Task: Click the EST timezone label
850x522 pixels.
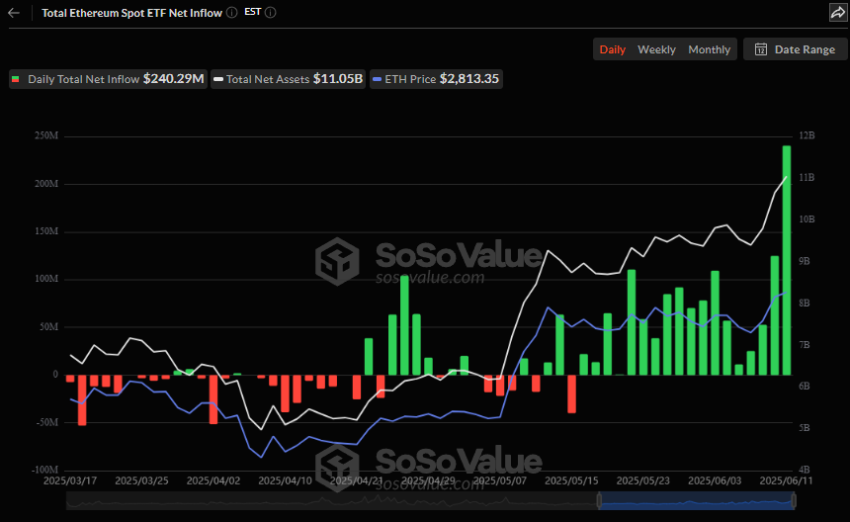Action: pyautogui.click(x=252, y=13)
